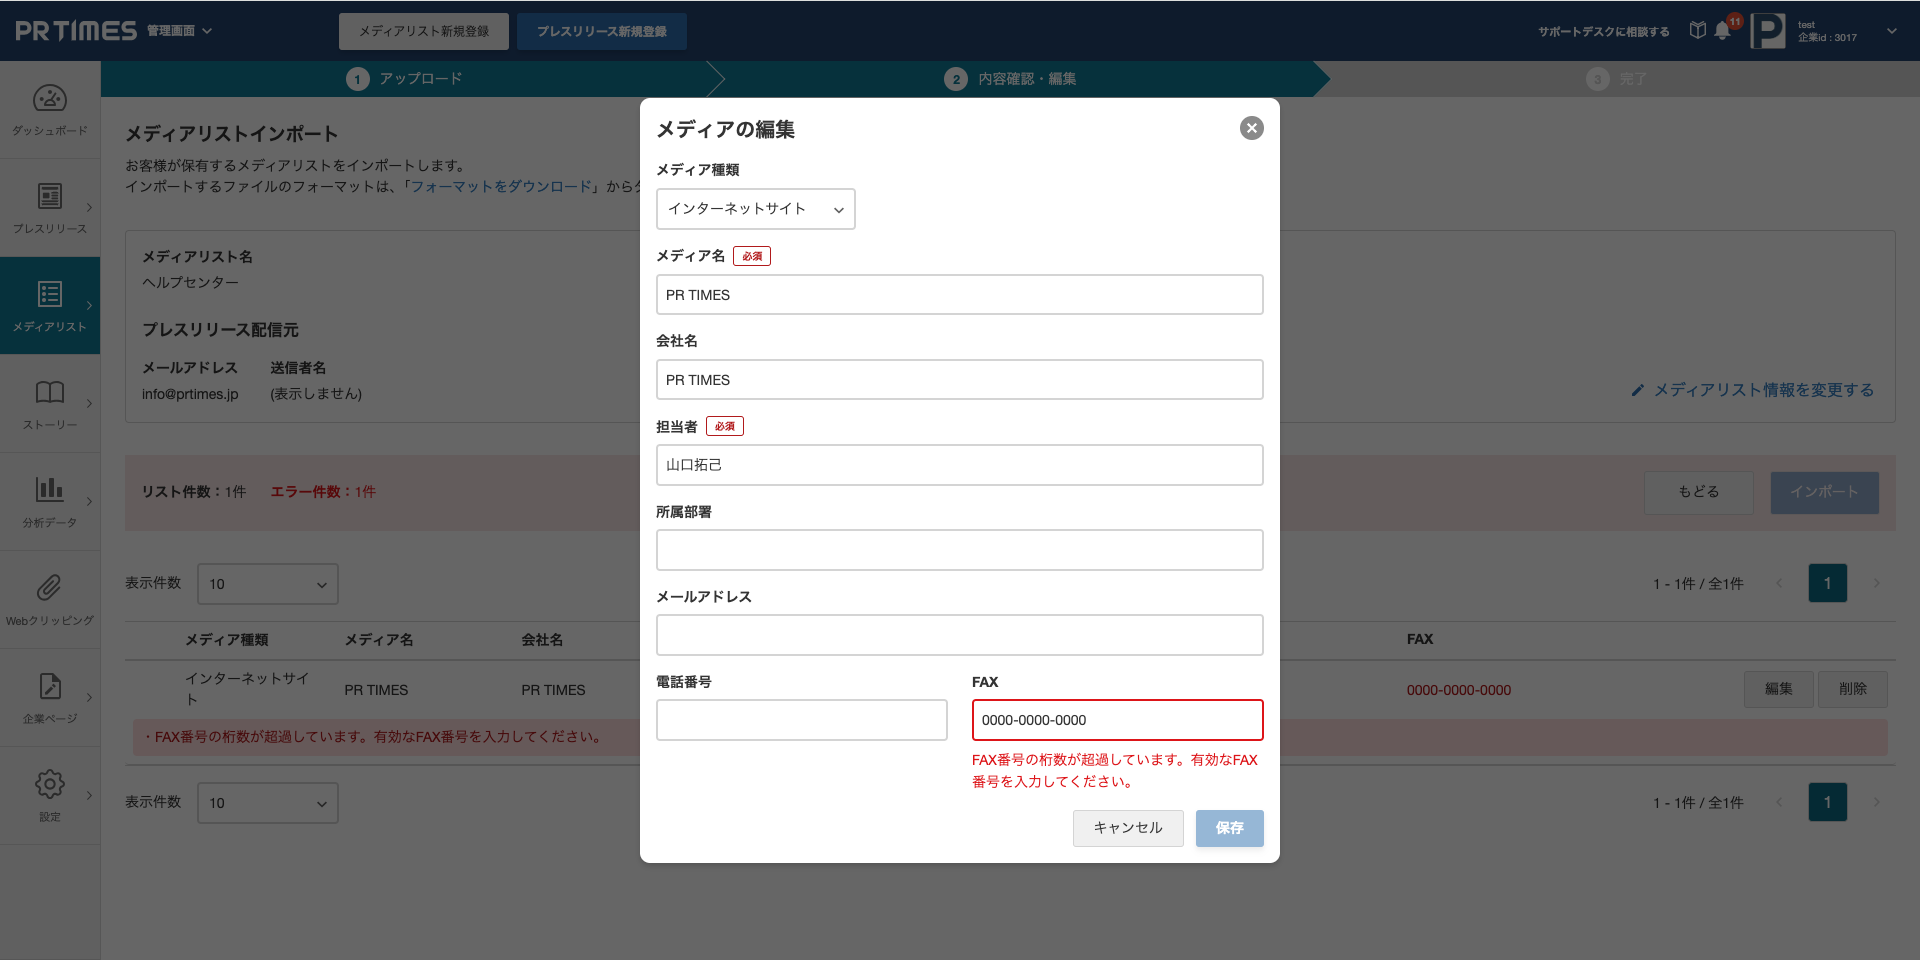Focus the contact person input field
The height and width of the screenshot is (960, 1920).
[960, 465]
